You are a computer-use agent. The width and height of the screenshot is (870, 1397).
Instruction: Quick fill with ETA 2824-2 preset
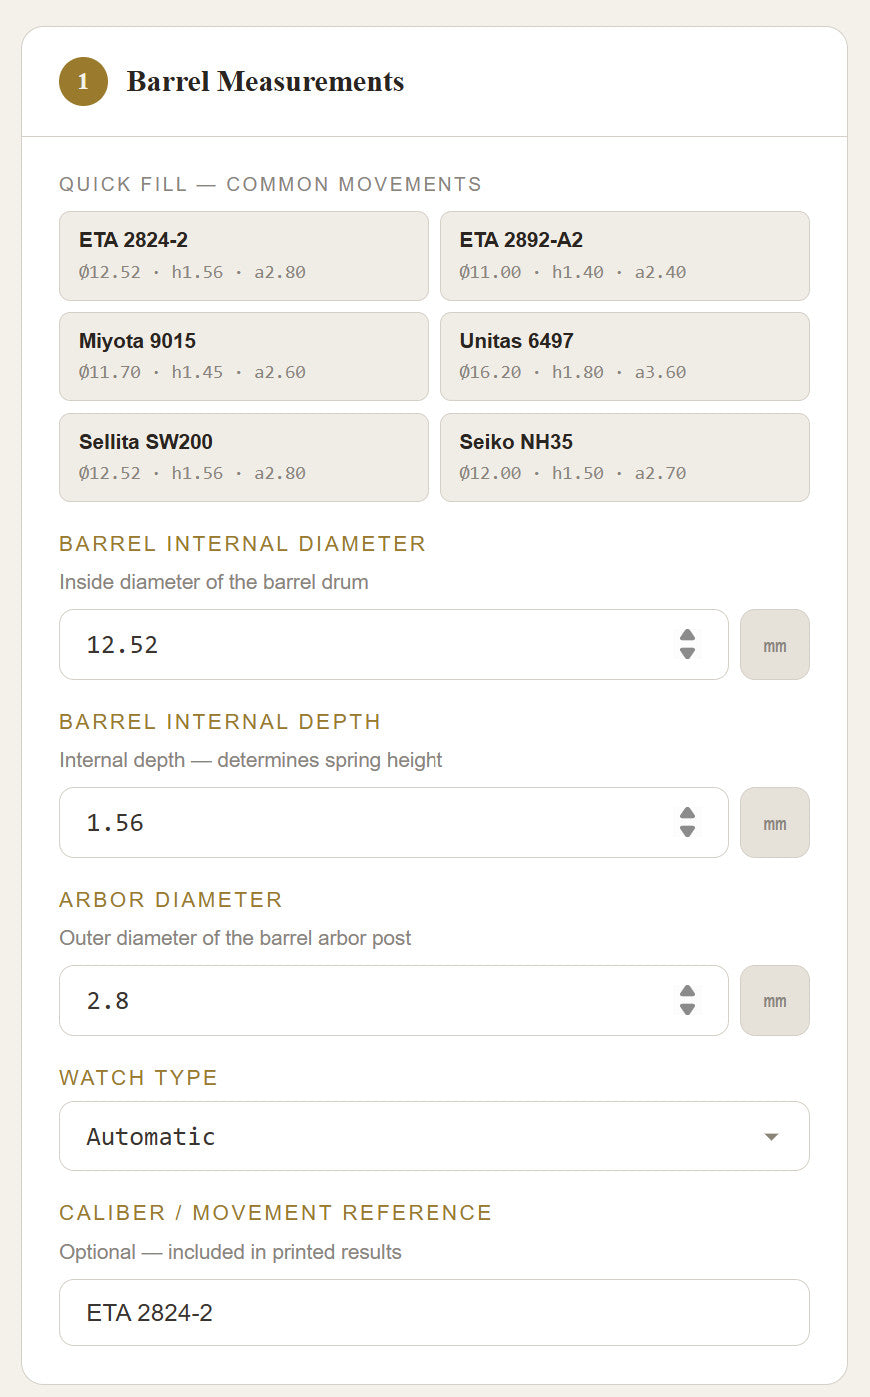pos(244,256)
